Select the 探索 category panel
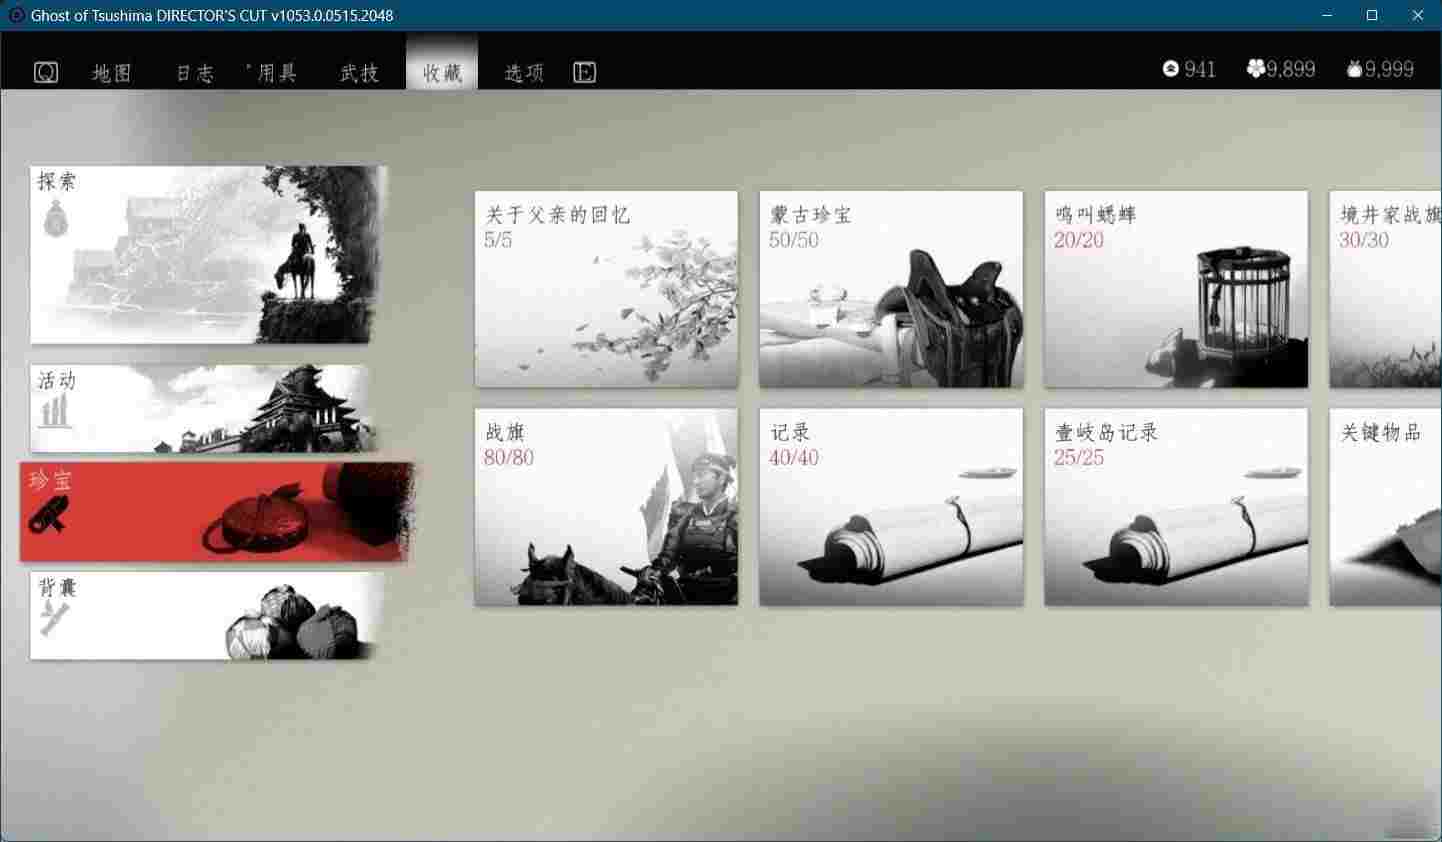 click(x=208, y=255)
